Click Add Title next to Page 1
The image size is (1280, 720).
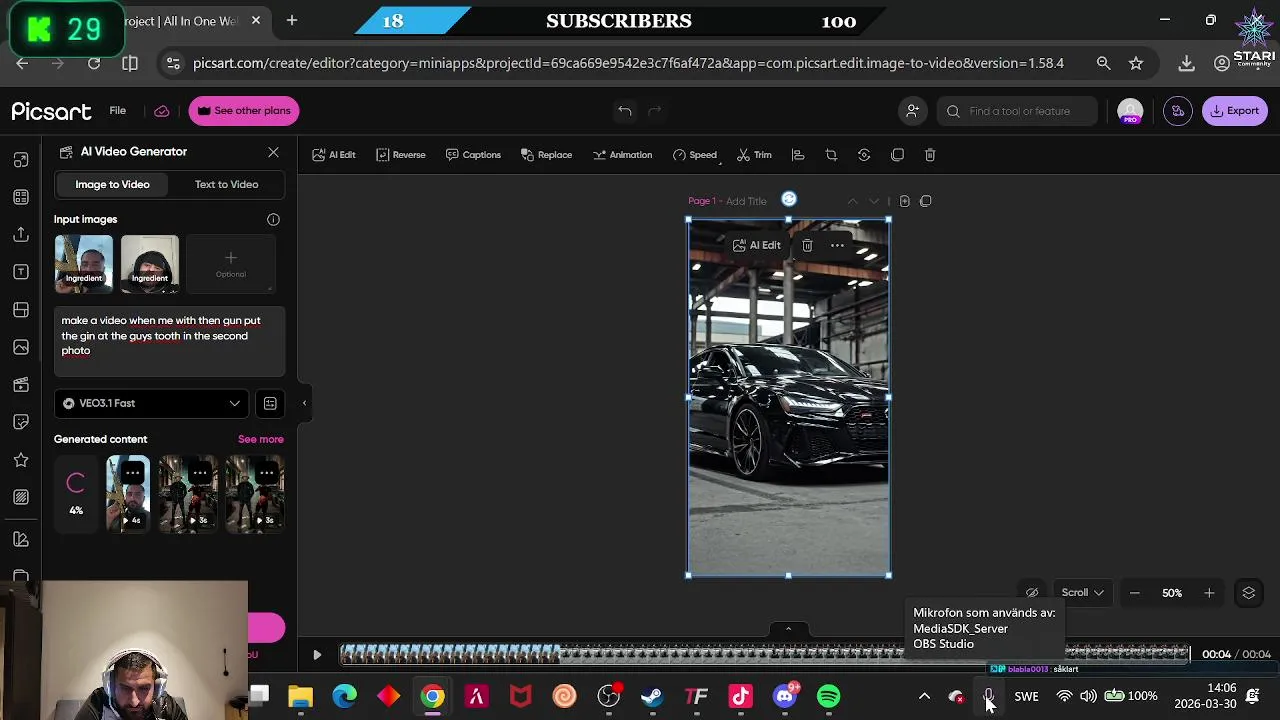point(746,201)
